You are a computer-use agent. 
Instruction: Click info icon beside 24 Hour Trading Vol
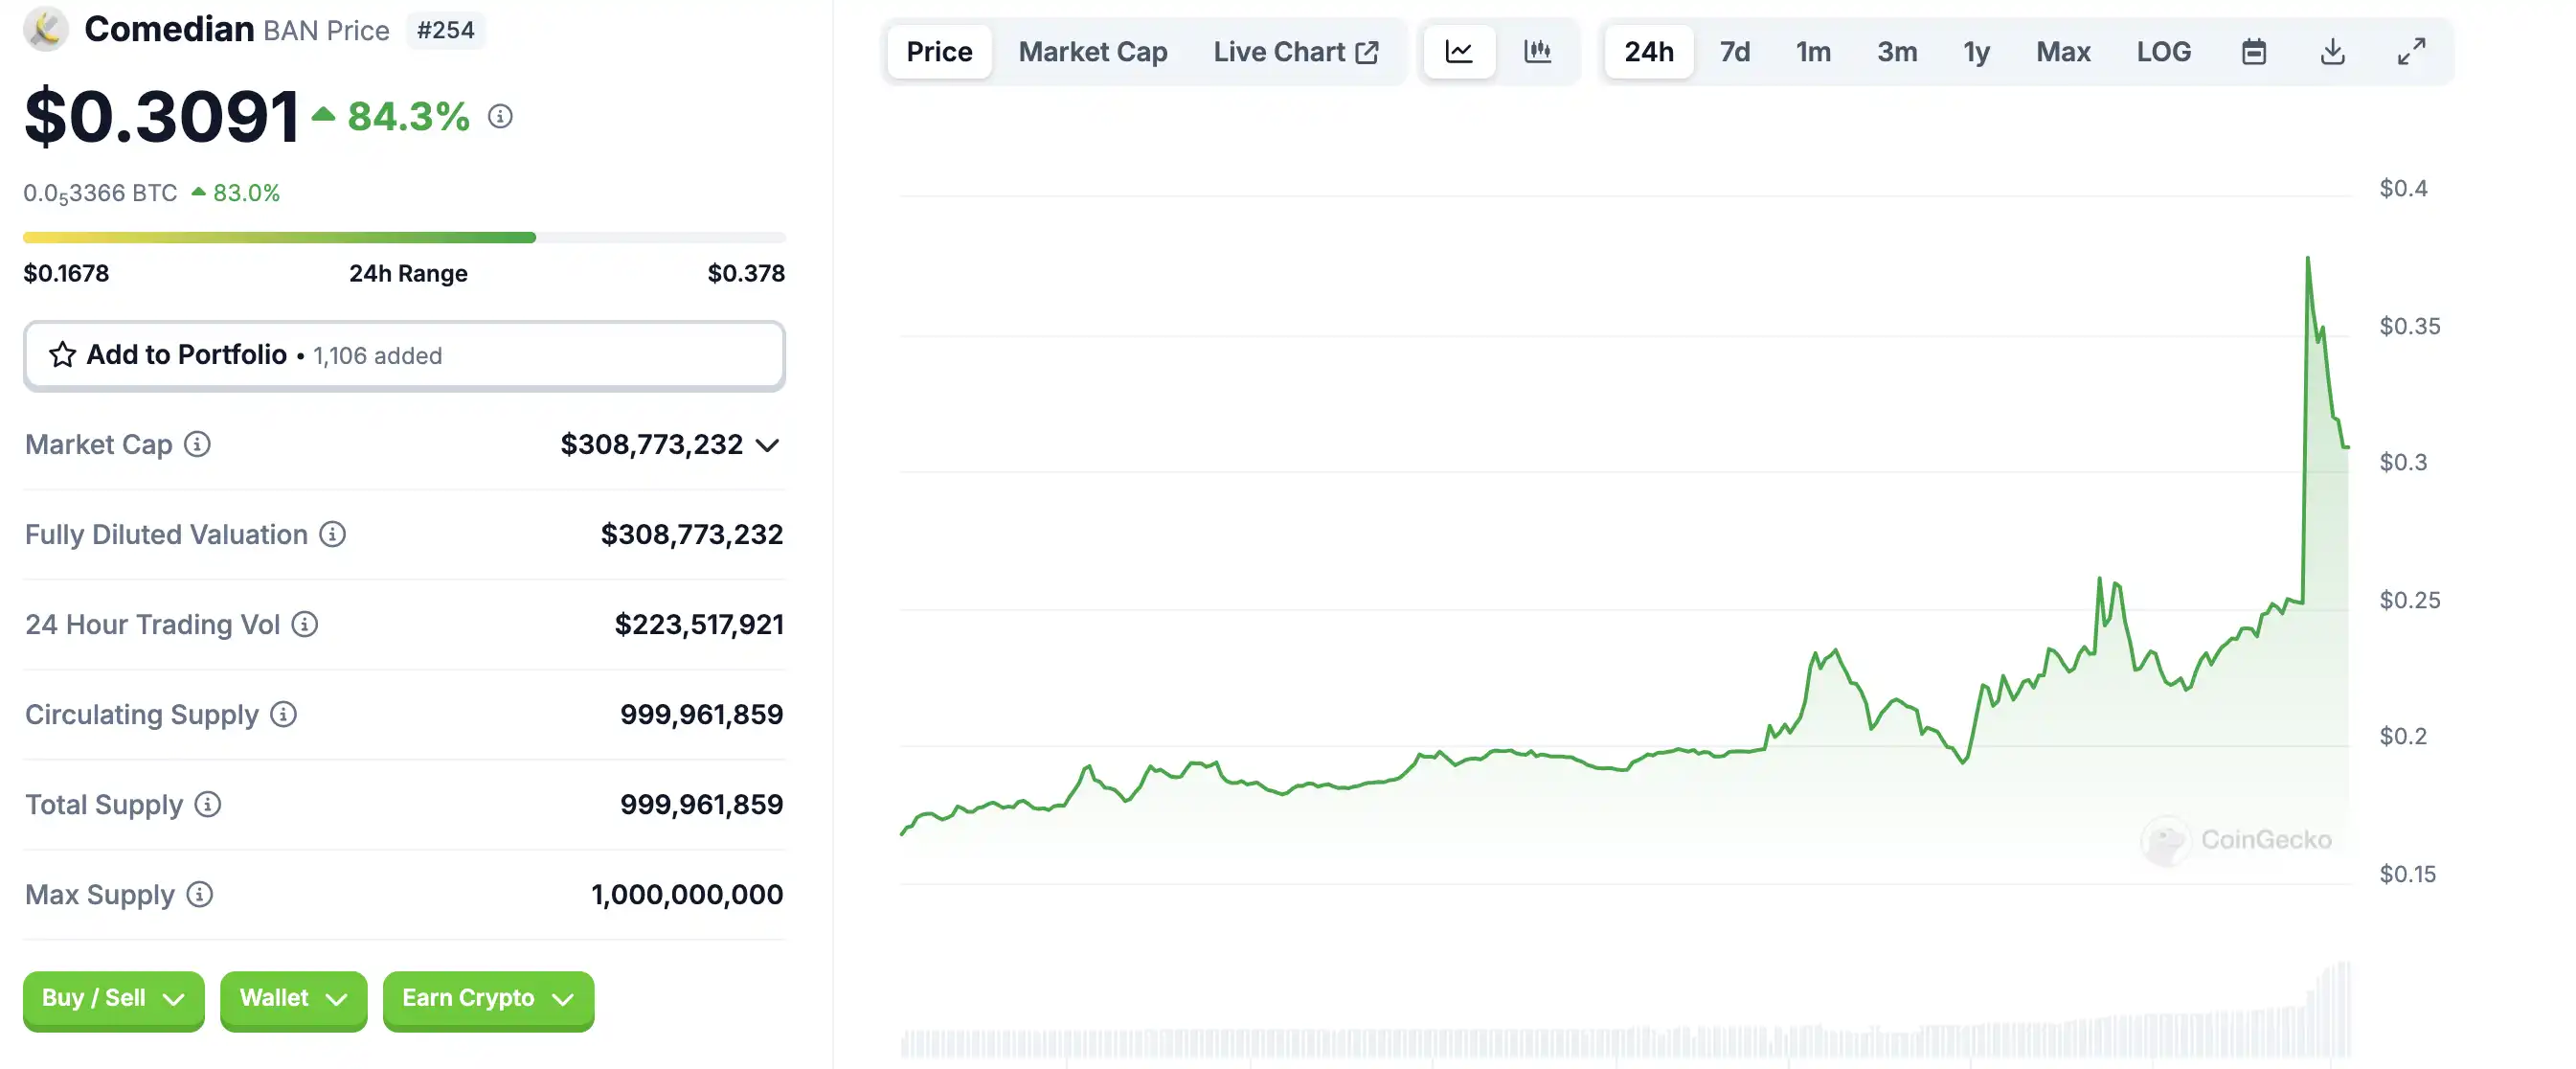[305, 624]
